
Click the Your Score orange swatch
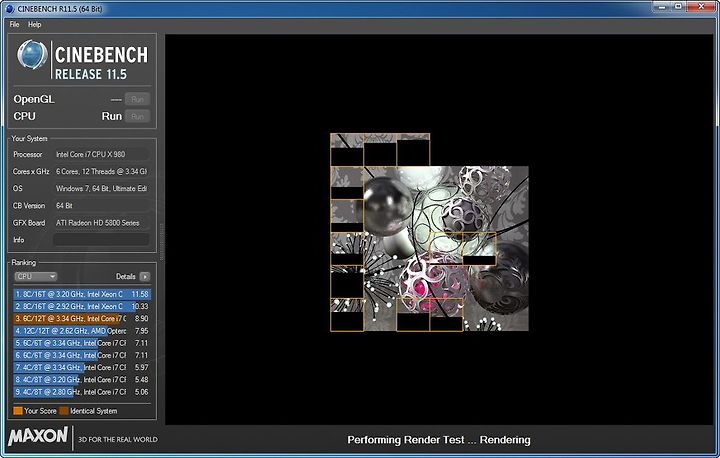18,411
